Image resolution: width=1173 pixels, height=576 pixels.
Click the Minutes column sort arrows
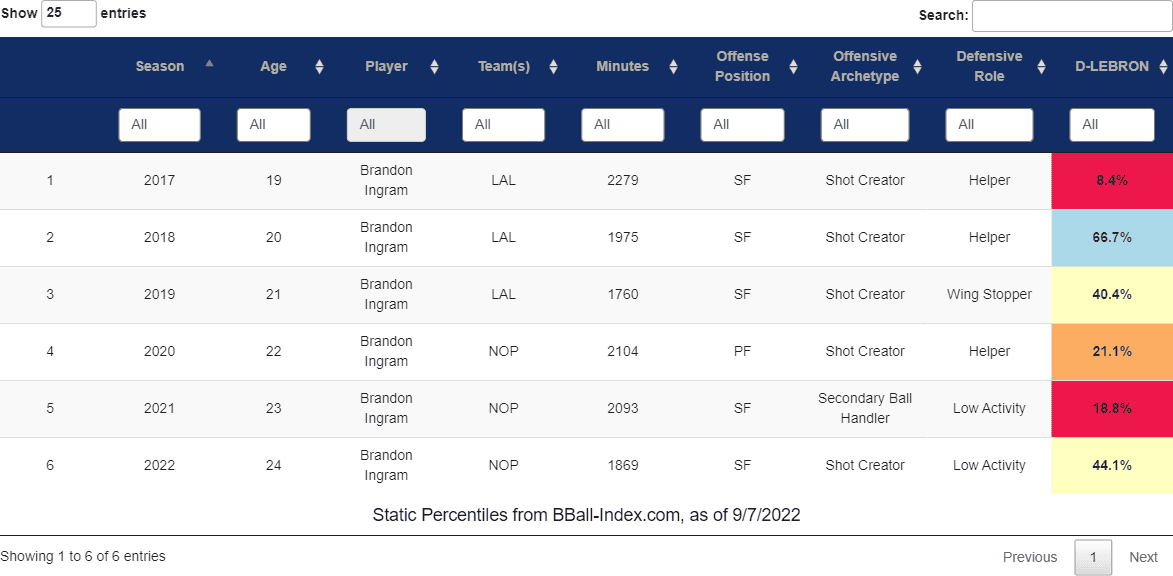click(673, 67)
